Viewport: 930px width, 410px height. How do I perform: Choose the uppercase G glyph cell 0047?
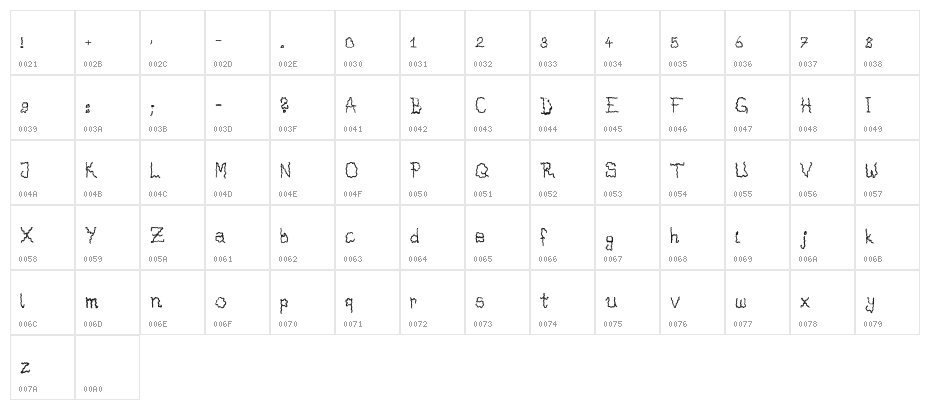coord(757,108)
